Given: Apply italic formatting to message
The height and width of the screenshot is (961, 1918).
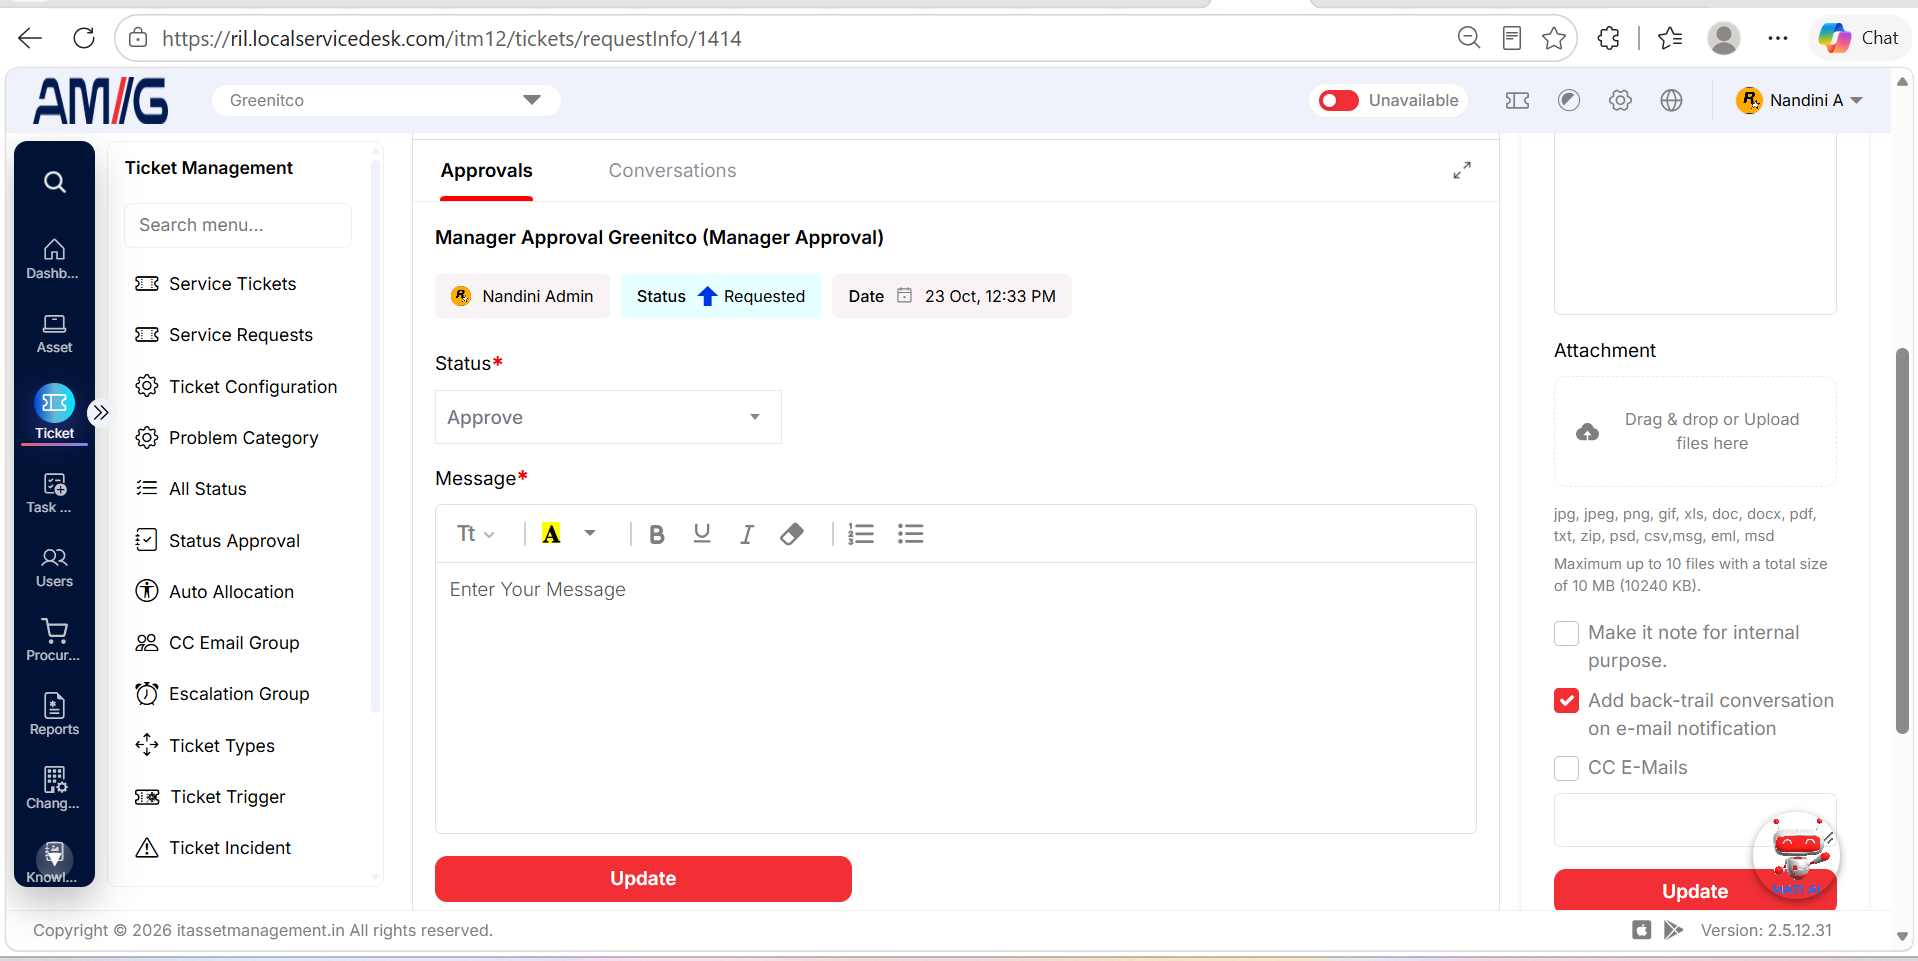Looking at the screenshot, I should point(747,535).
